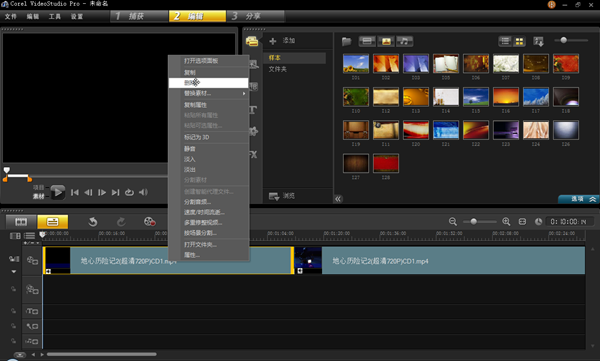The width and height of the screenshot is (600, 361).
Task: Expand the 选项 options panel
Action: tap(579, 199)
